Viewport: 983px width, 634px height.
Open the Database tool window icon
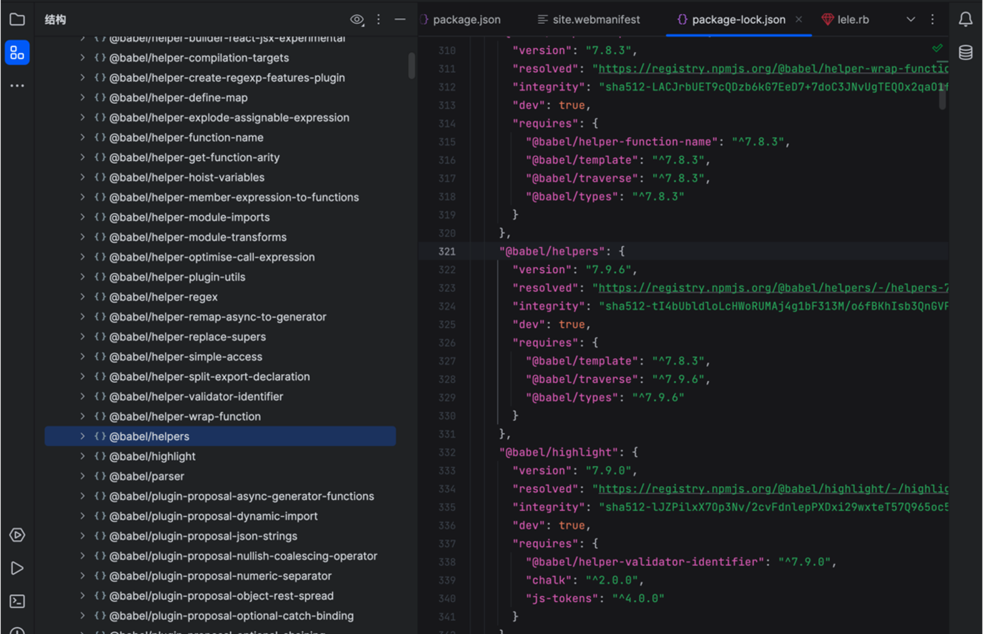pyautogui.click(x=965, y=53)
